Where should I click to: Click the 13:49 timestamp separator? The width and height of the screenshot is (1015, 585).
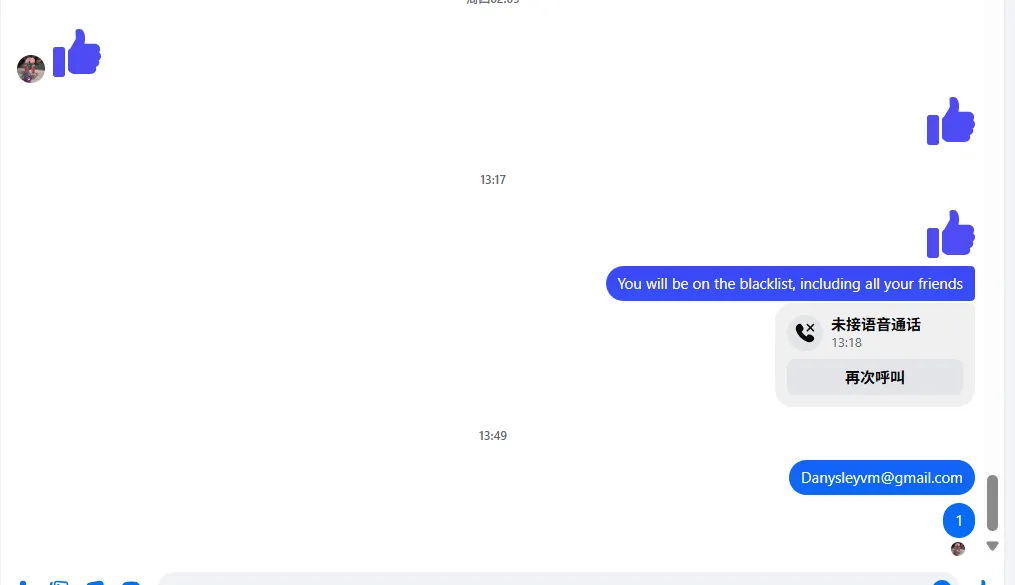[493, 436]
